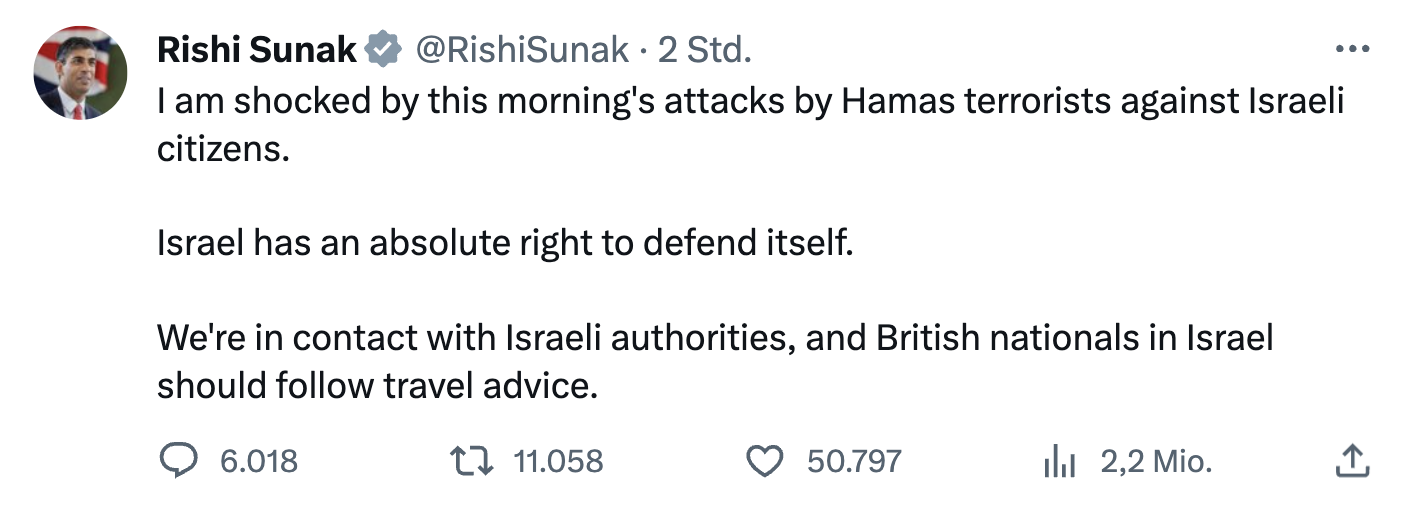This screenshot has width=1410, height=510.
Task: Click the Rishi Sunak display name
Action: [257, 49]
